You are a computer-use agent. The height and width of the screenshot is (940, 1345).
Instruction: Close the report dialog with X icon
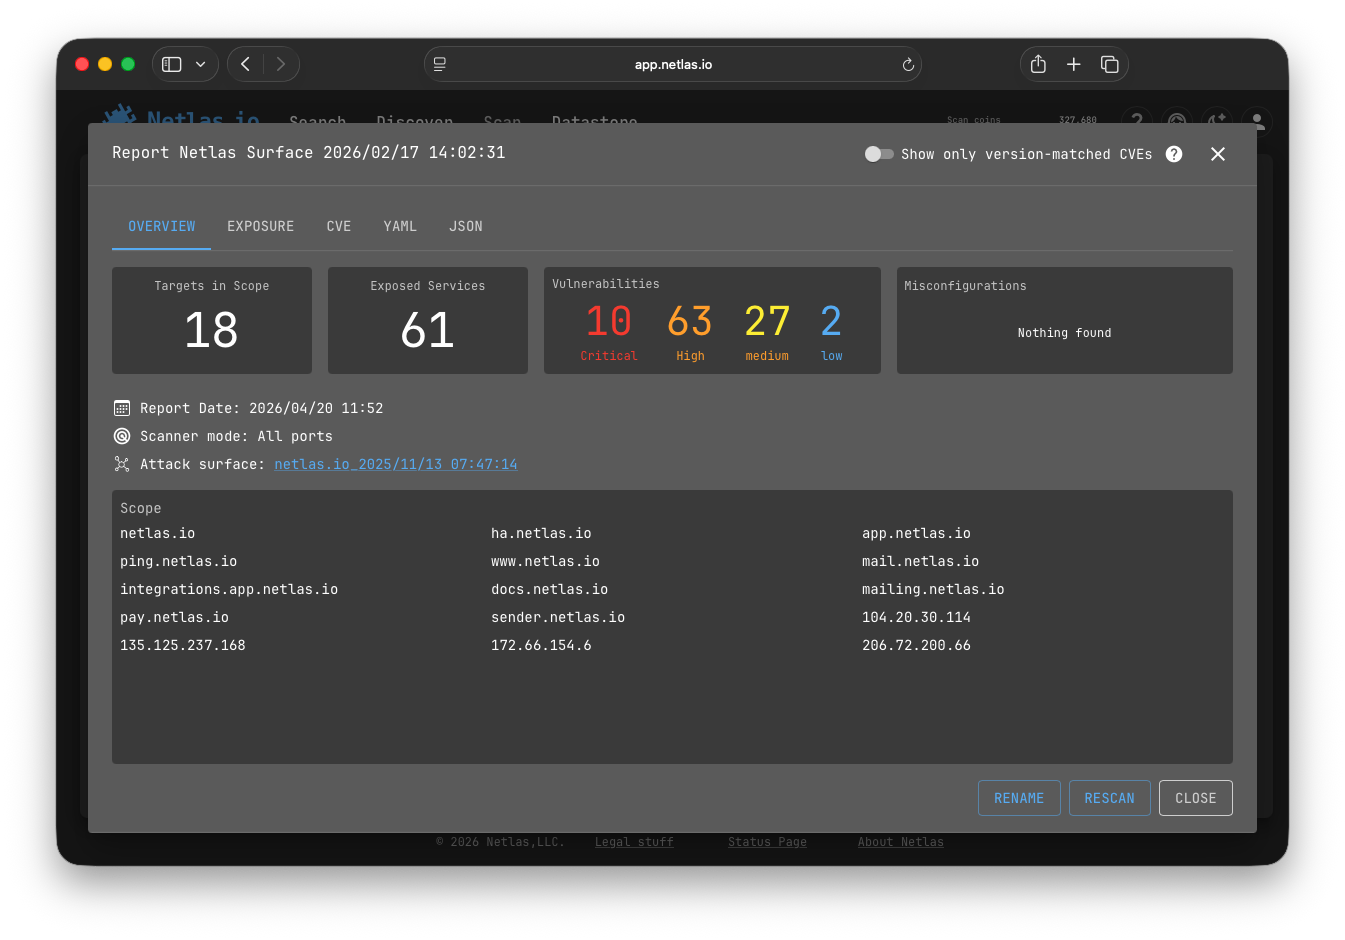point(1217,154)
